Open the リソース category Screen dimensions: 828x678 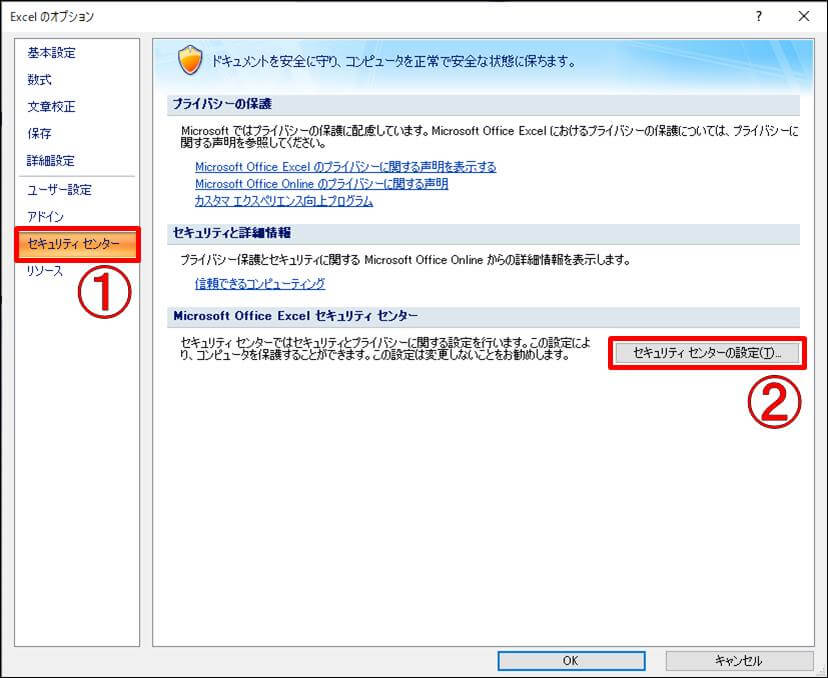pos(45,271)
